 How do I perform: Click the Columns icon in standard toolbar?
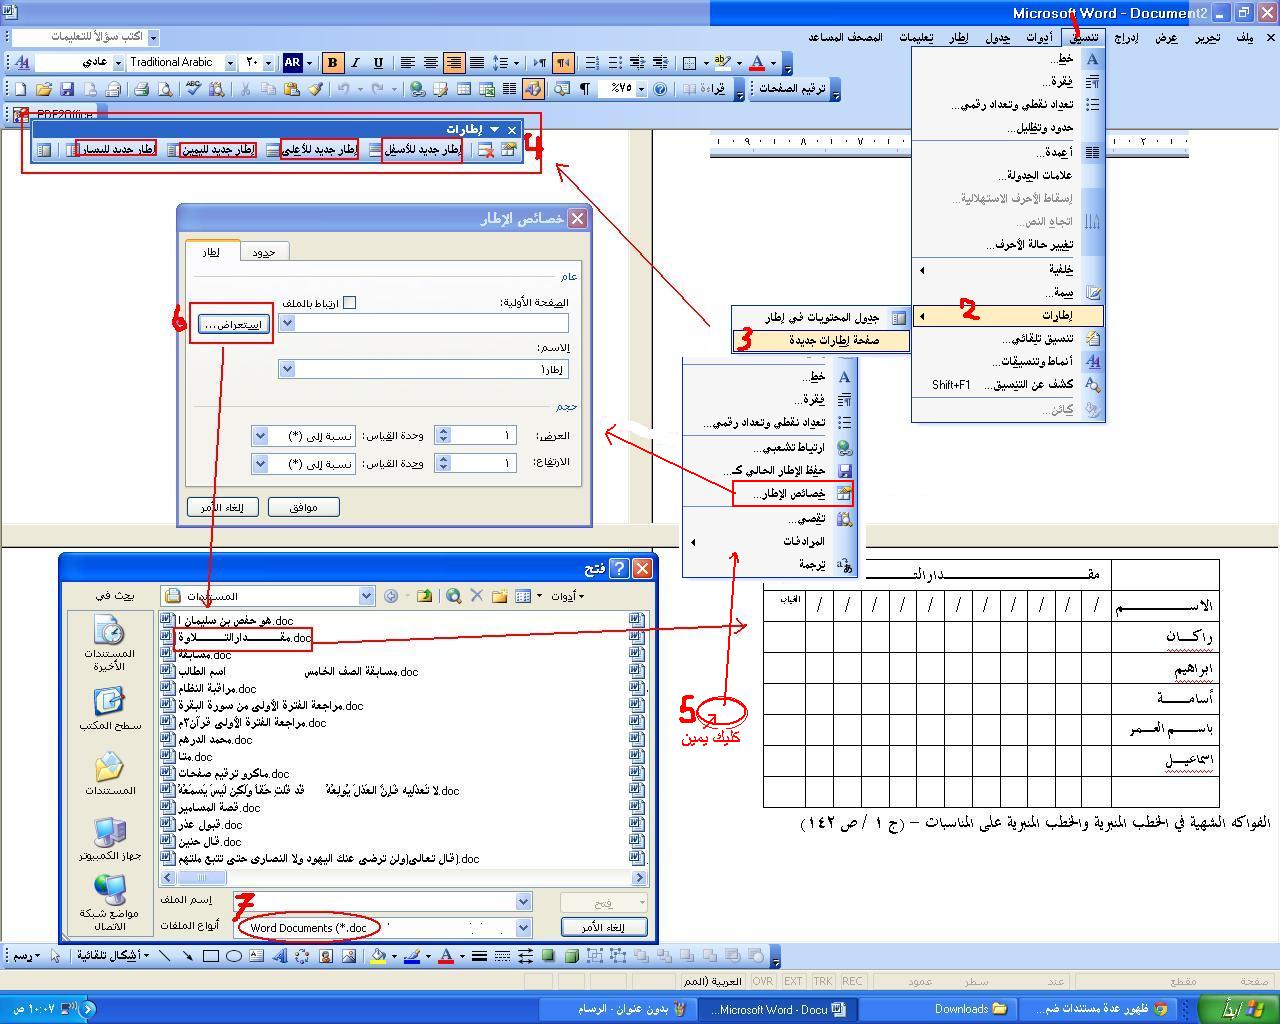pyautogui.click(x=510, y=89)
